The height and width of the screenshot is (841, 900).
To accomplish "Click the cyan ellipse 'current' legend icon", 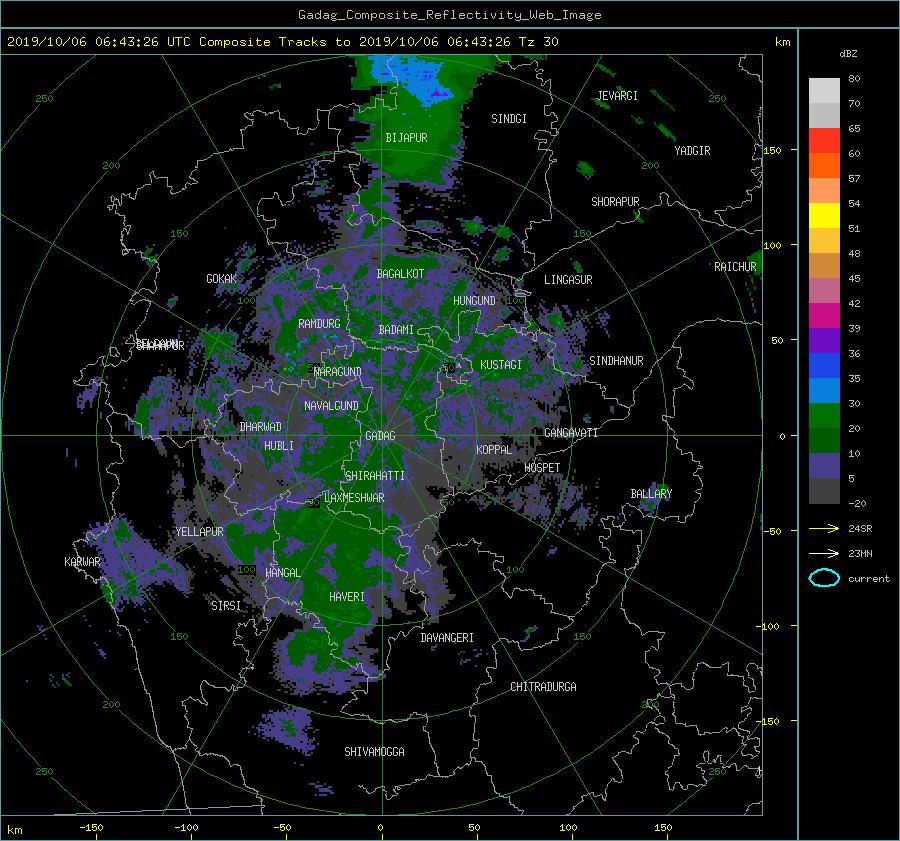I will point(824,578).
